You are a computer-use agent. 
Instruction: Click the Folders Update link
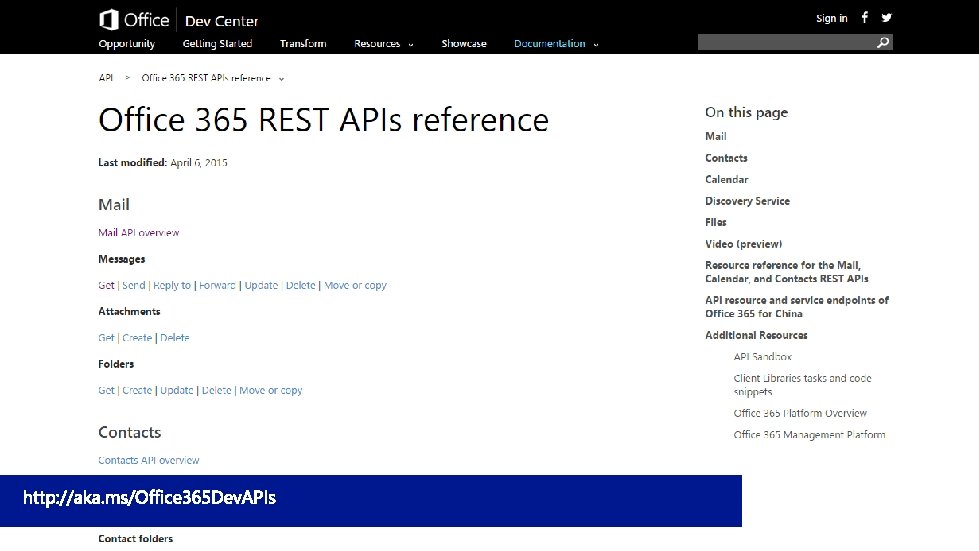click(177, 390)
